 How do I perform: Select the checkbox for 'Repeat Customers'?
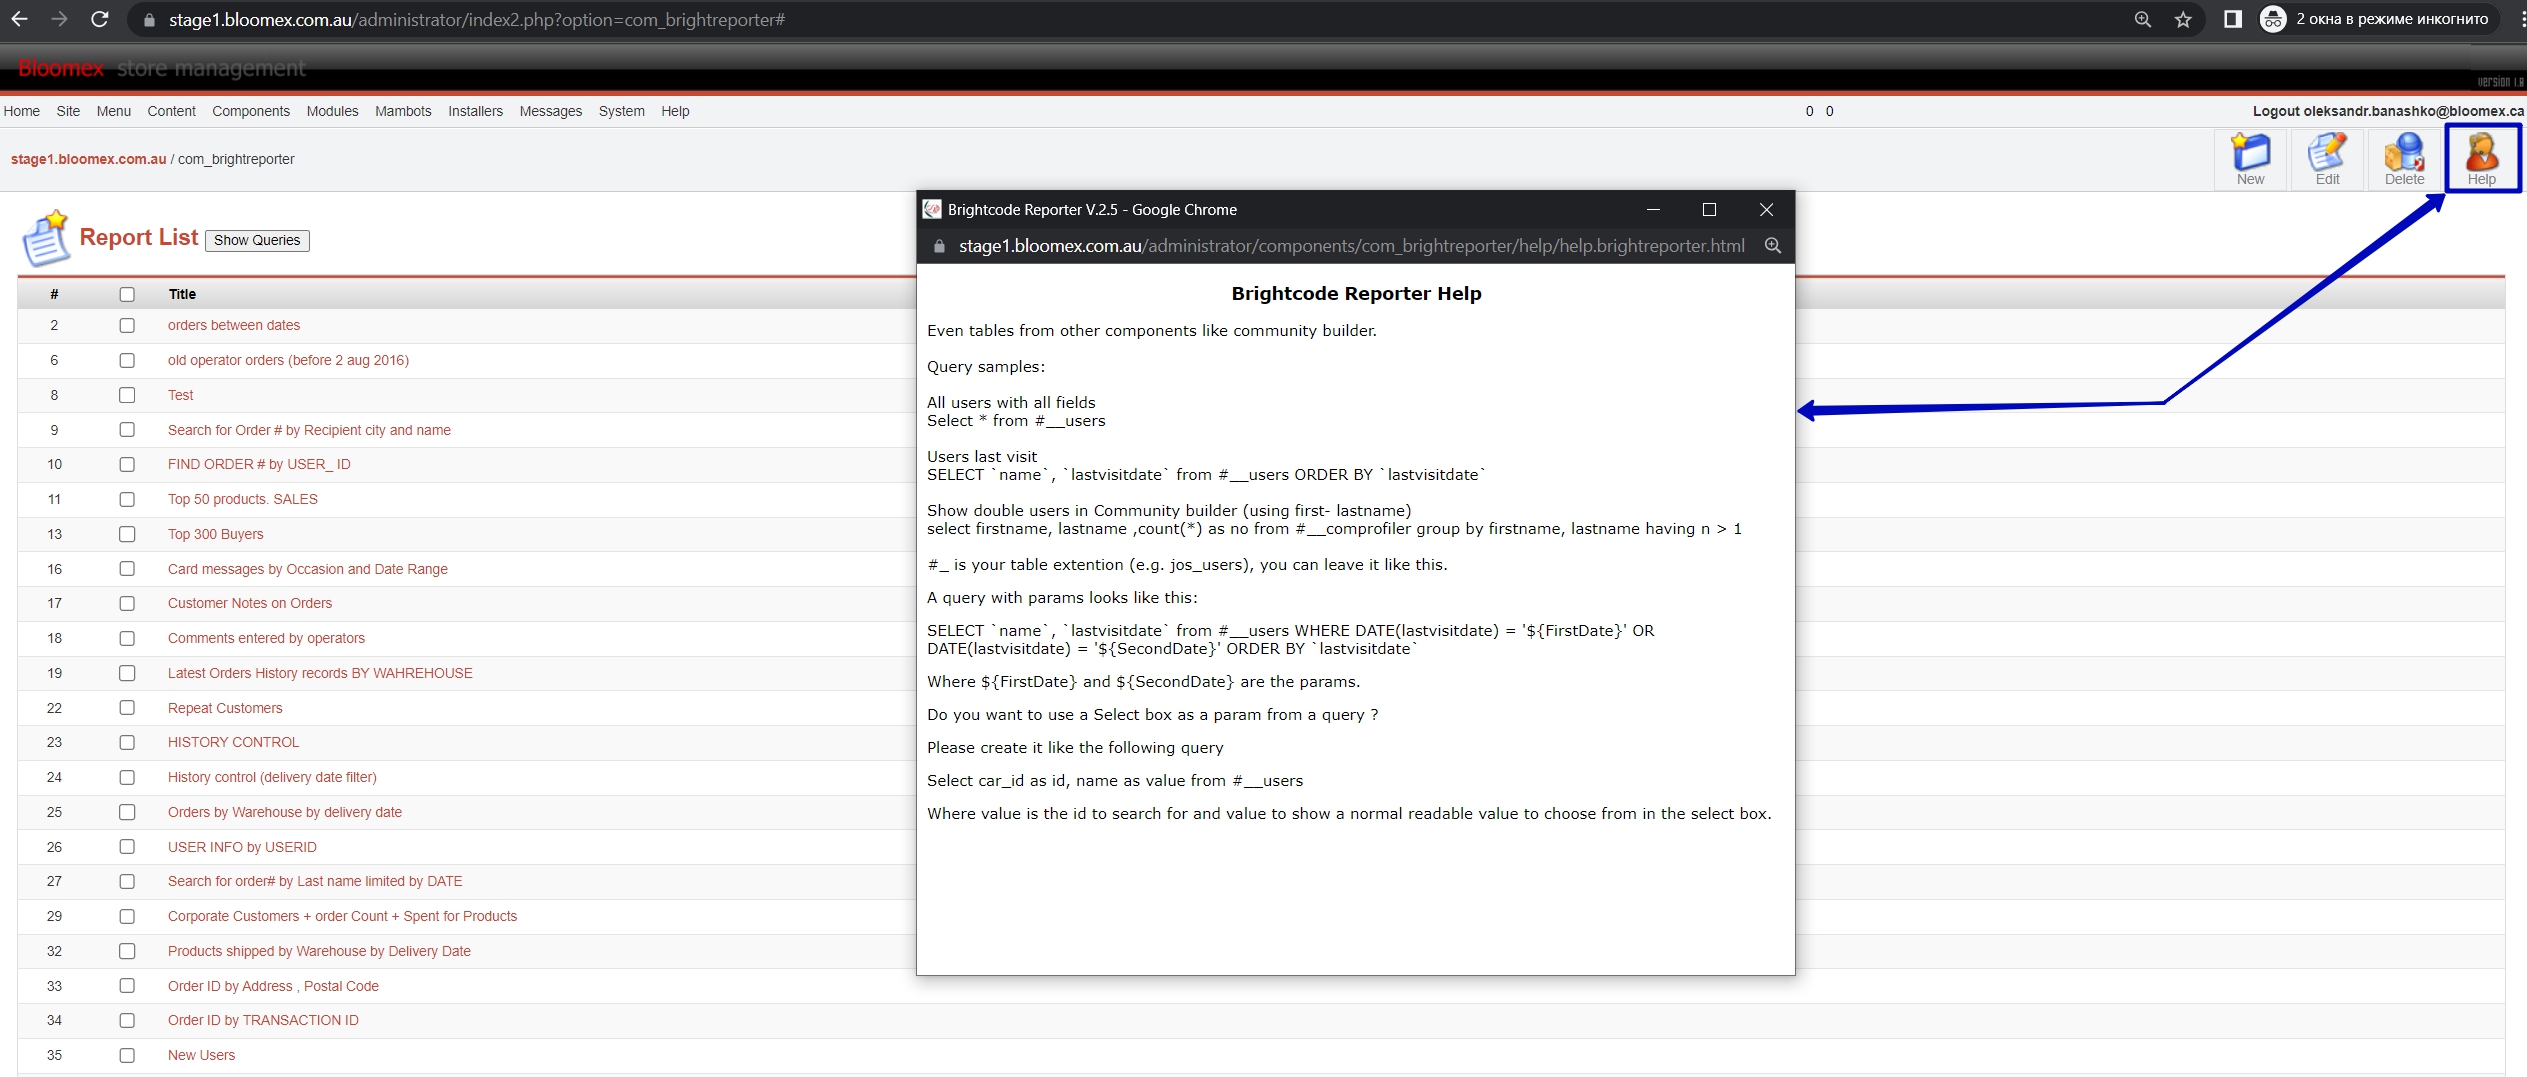point(127,707)
